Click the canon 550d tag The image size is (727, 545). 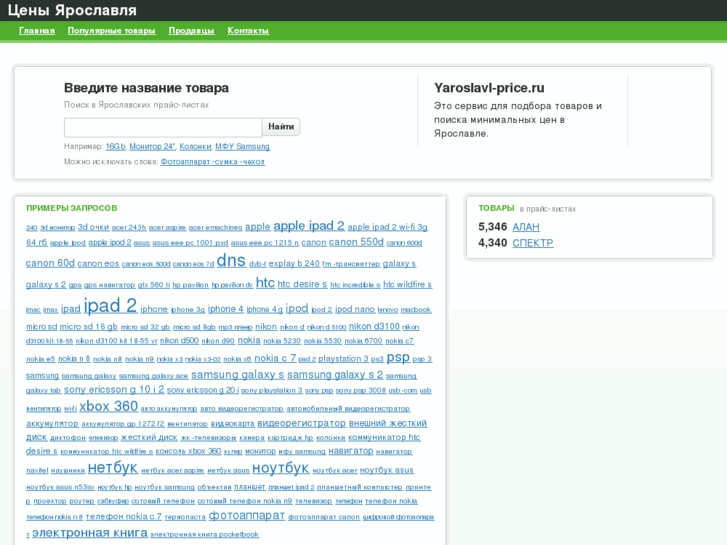[x=356, y=242]
